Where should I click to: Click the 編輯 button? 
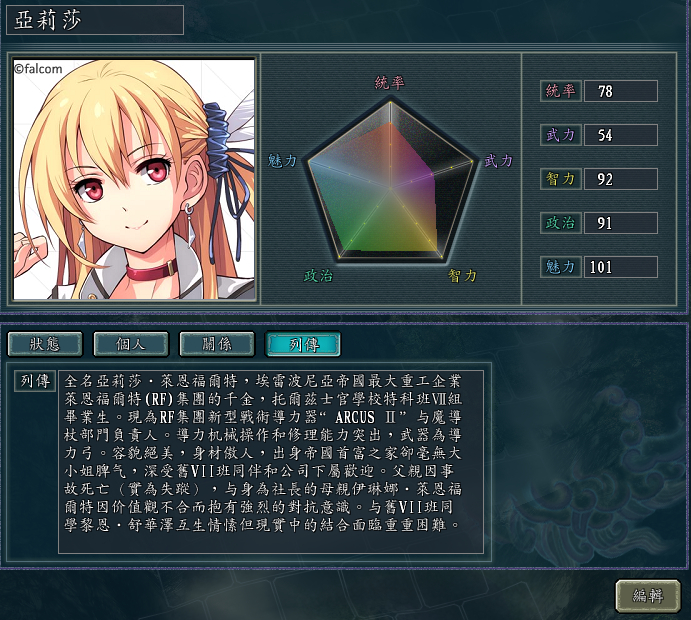click(x=647, y=596)
